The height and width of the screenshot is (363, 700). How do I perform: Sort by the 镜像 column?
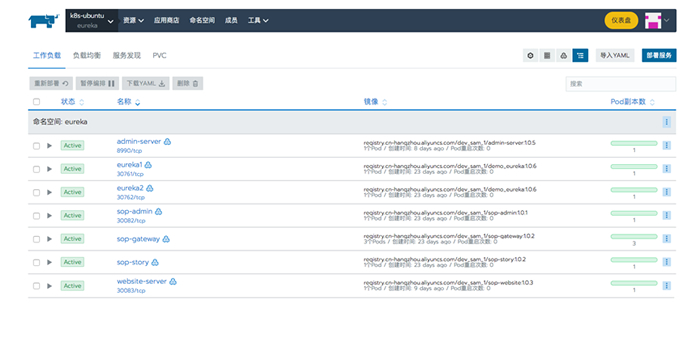tap(375, 102)
